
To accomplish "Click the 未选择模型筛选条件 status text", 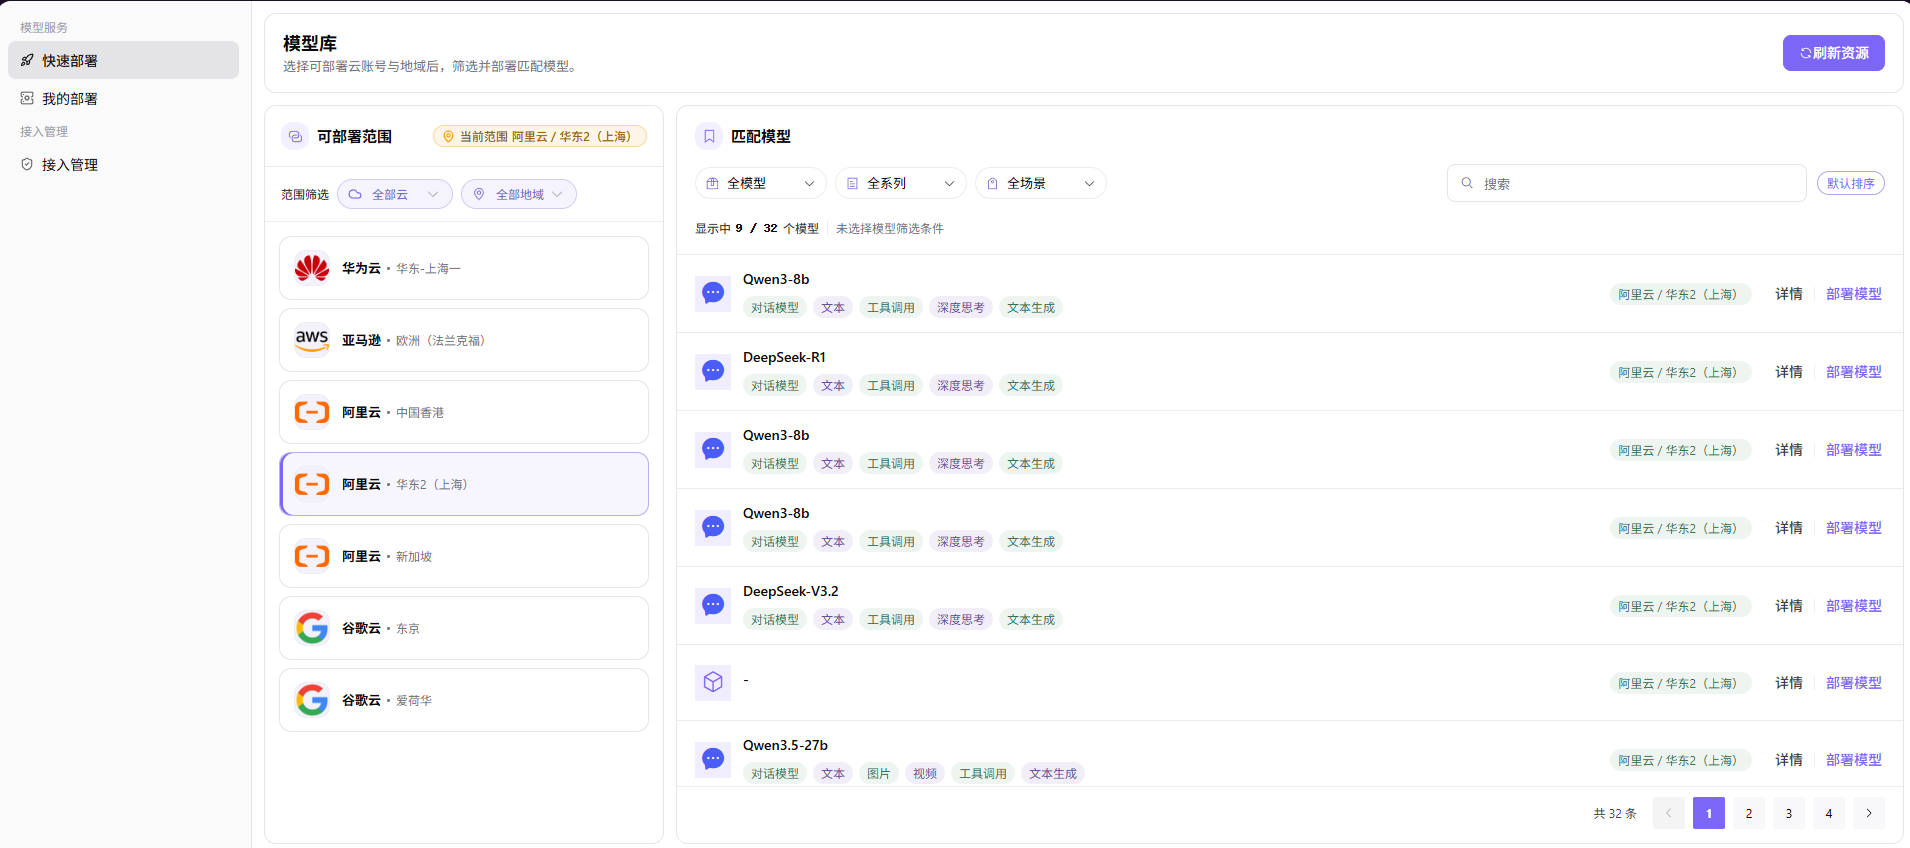I will [x=890, y=228].
